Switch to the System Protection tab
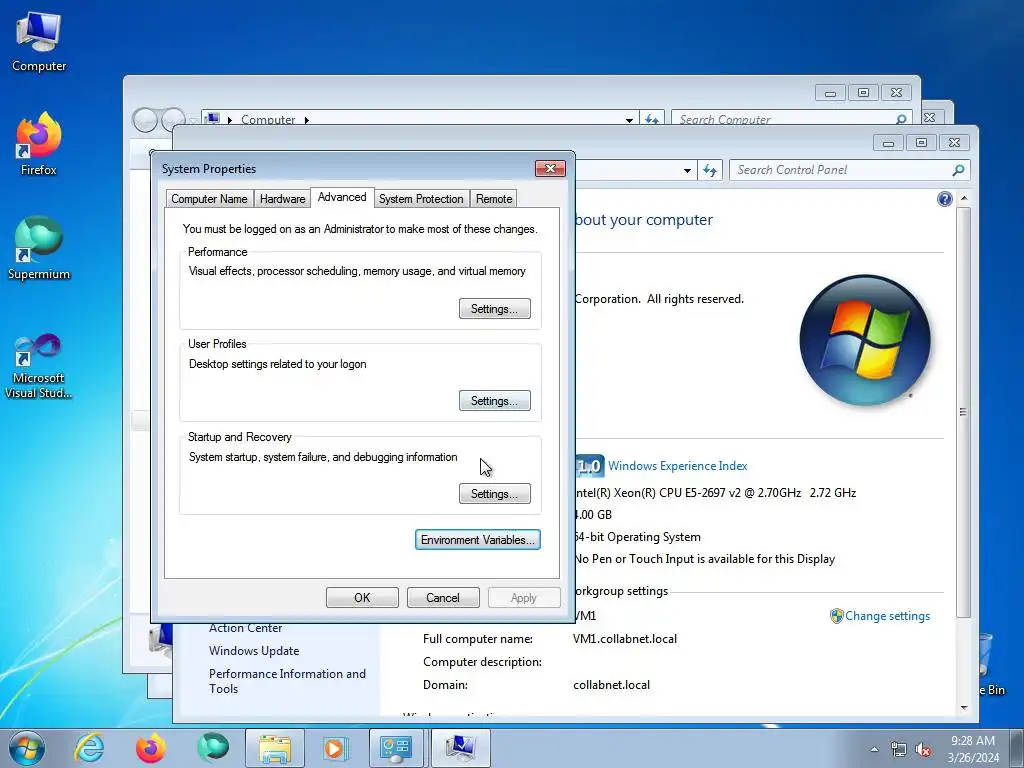Viewport: 1024px width, 768px height. (421, 199)
